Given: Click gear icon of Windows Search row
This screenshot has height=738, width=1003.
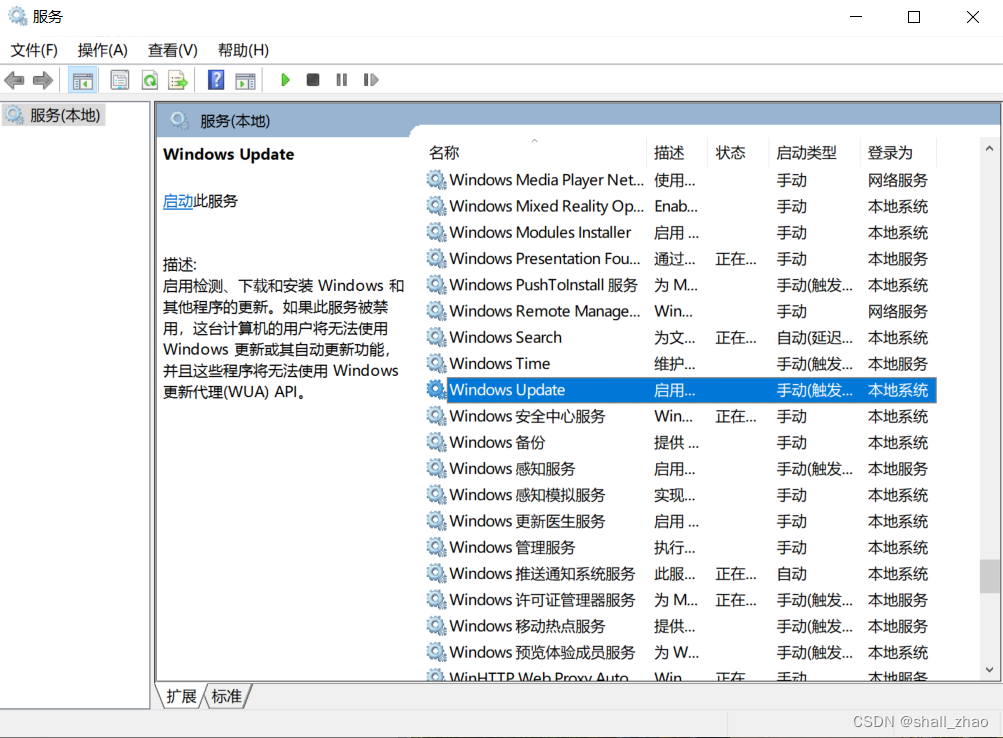Looking at the screenshot, I should click(x=436, y=337).
